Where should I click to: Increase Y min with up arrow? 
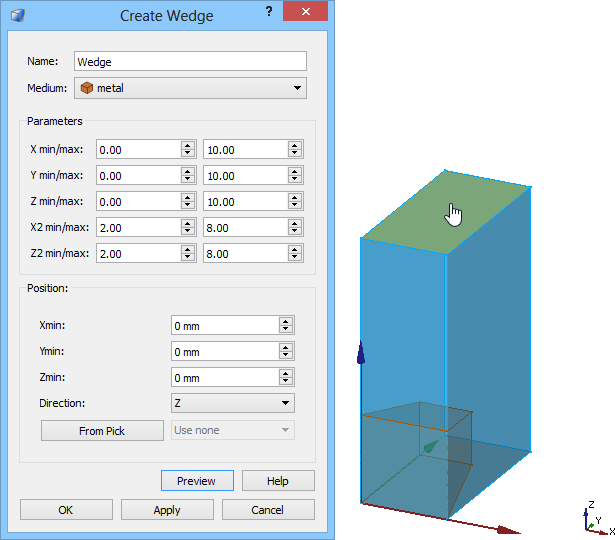[188, 171]
